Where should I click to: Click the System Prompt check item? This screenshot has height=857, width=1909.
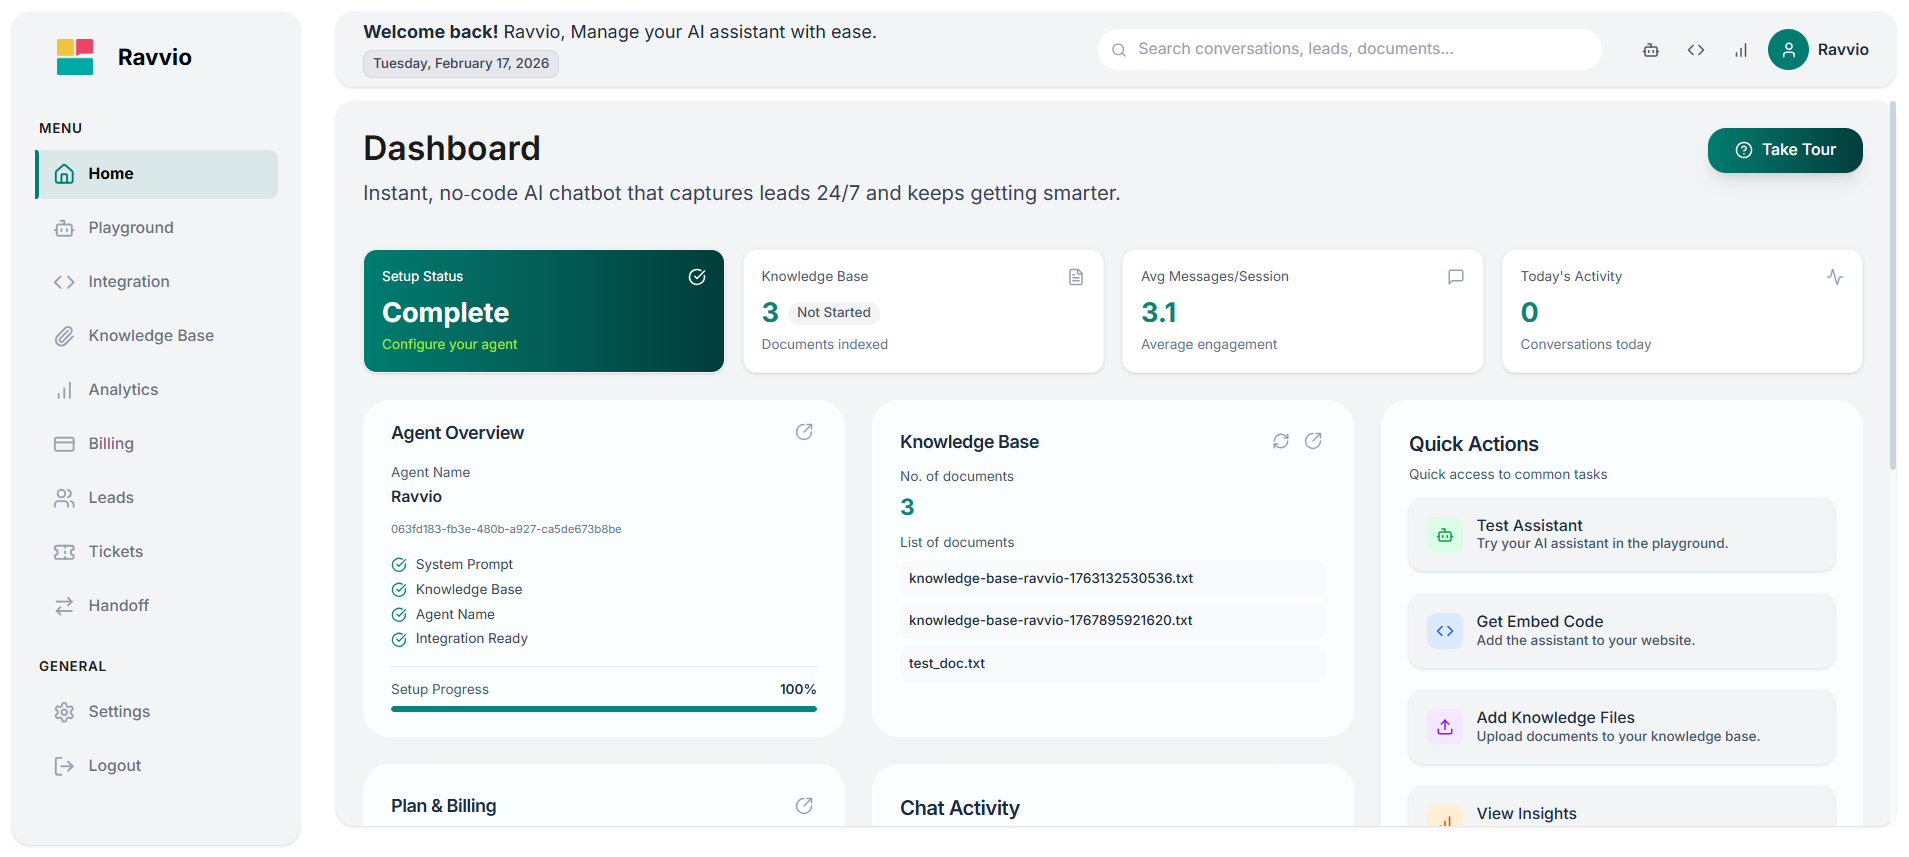463,565
